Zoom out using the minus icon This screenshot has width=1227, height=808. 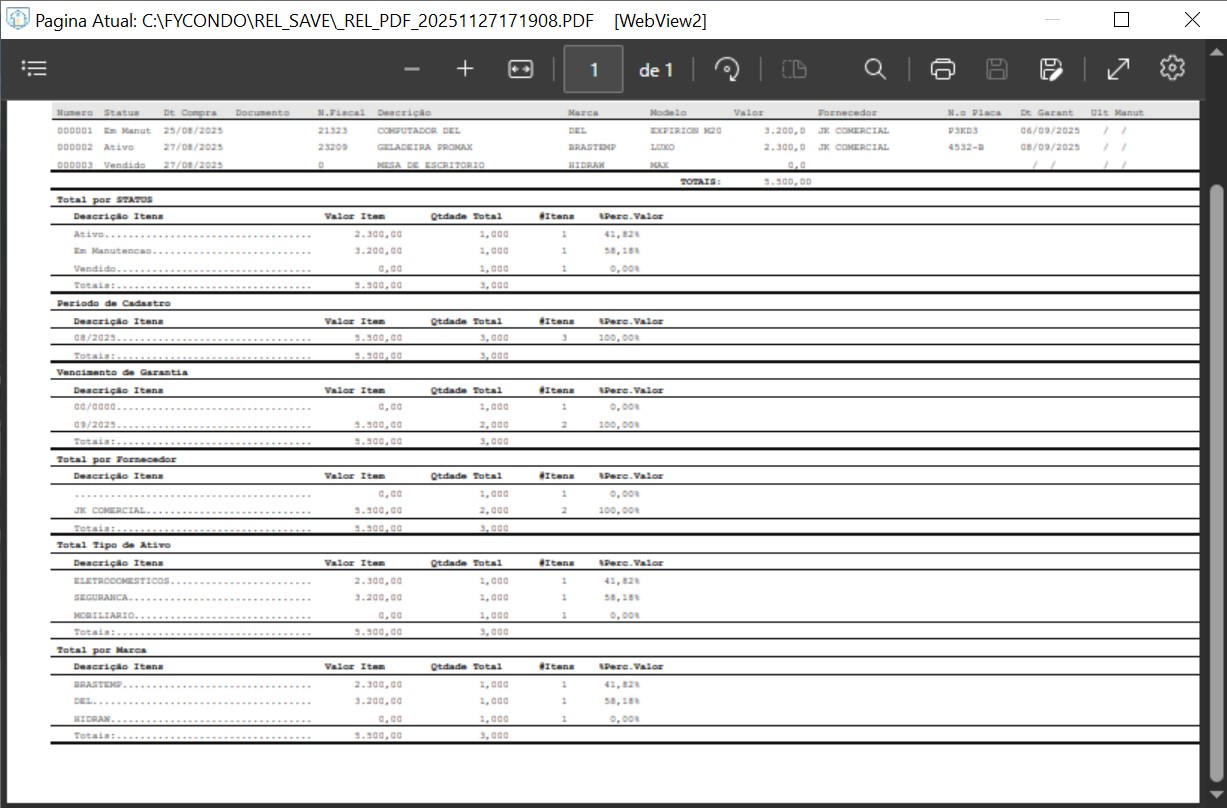412,69
